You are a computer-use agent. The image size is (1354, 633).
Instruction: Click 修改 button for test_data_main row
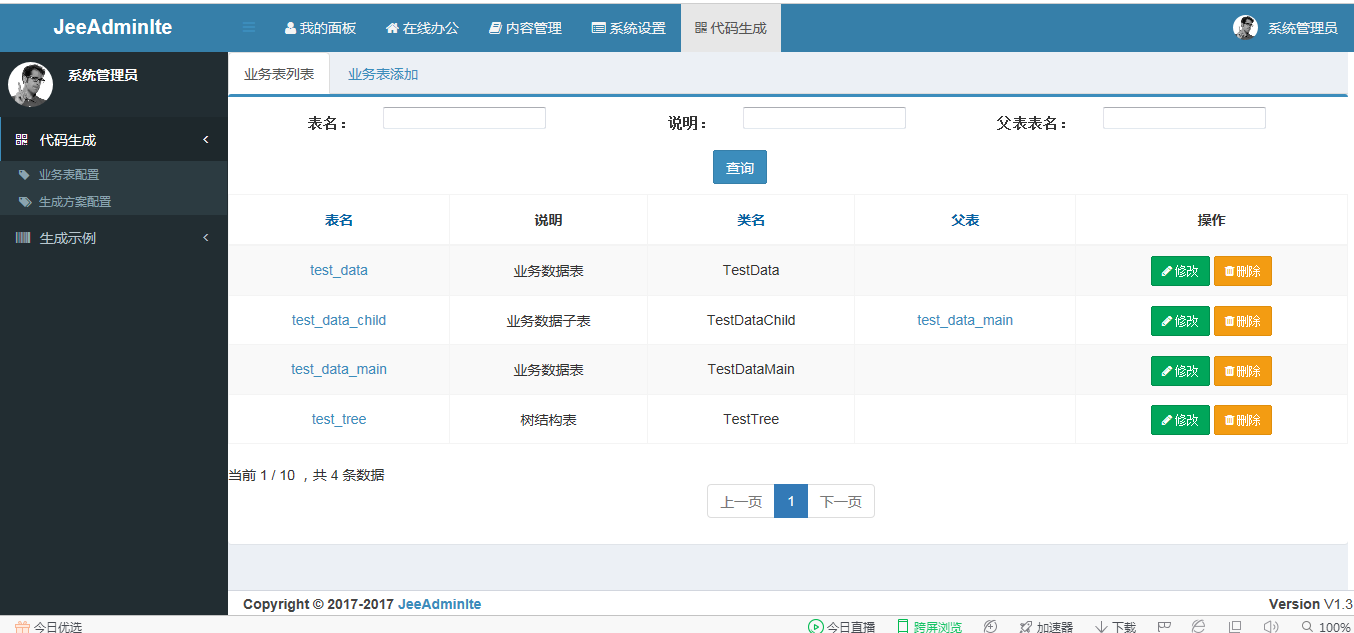pos(1180,371)
